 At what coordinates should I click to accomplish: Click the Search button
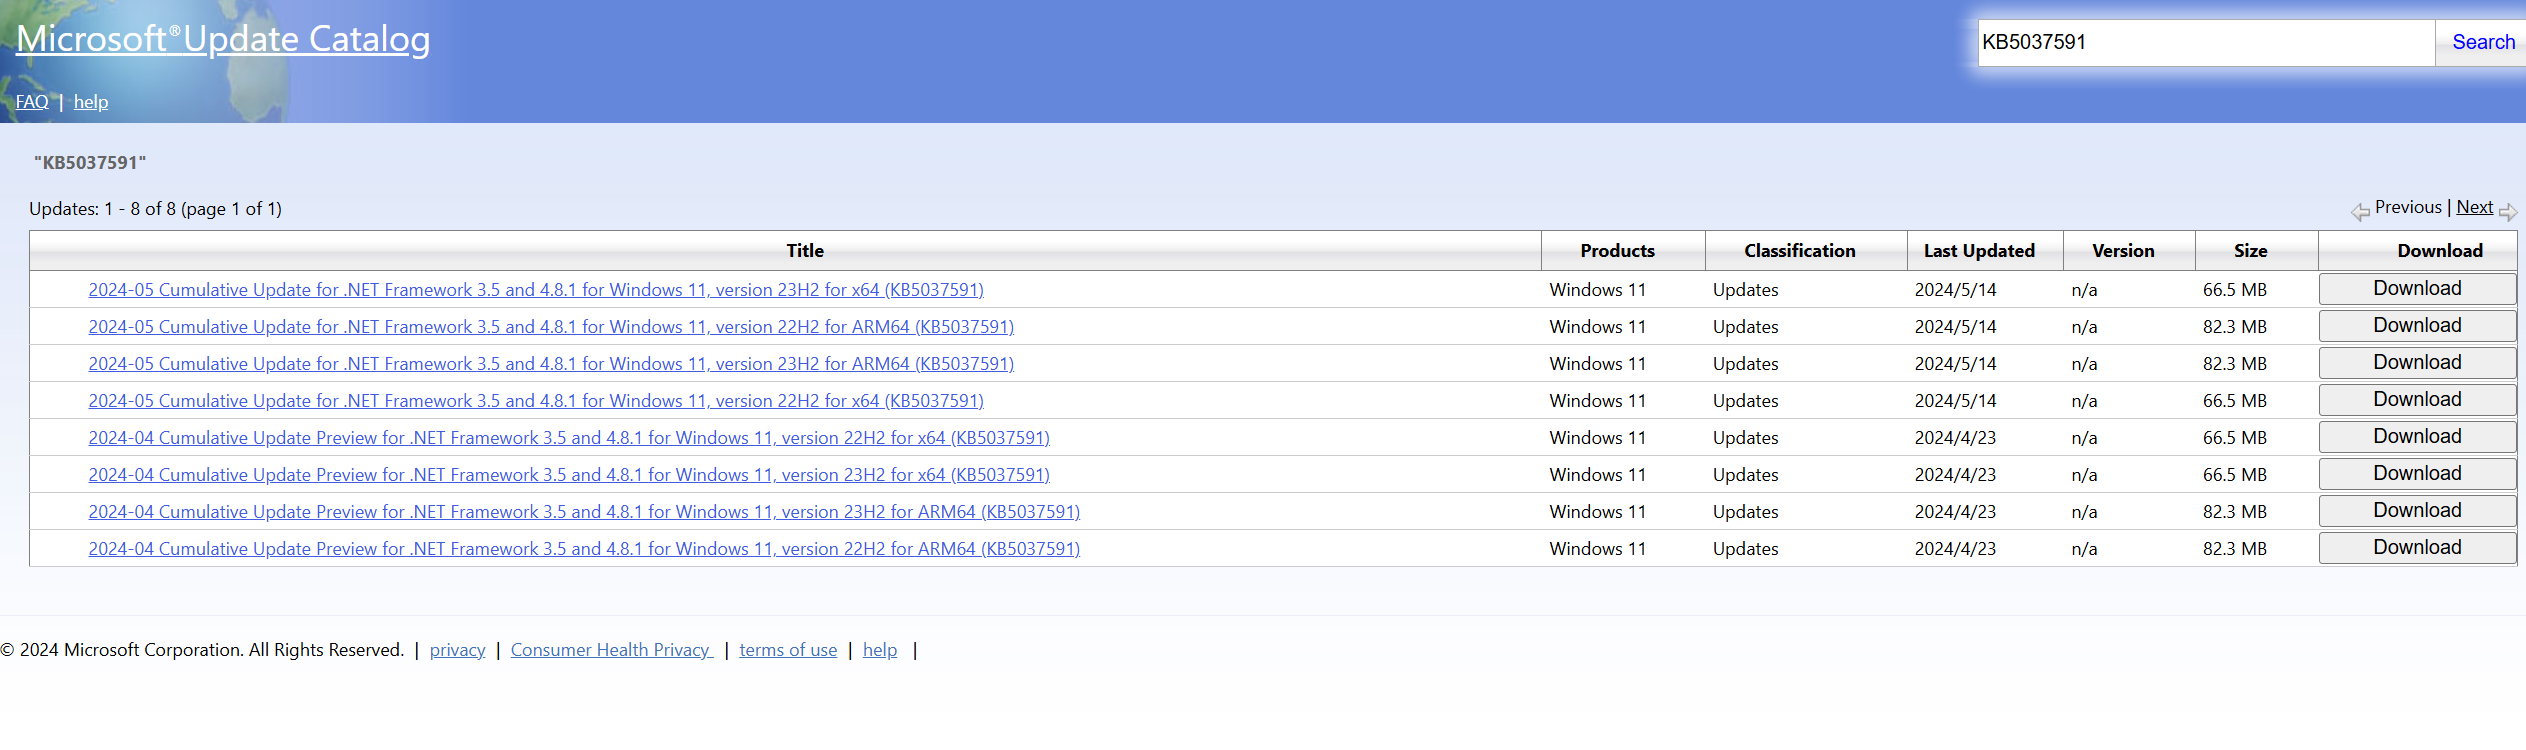[2483, 42]
